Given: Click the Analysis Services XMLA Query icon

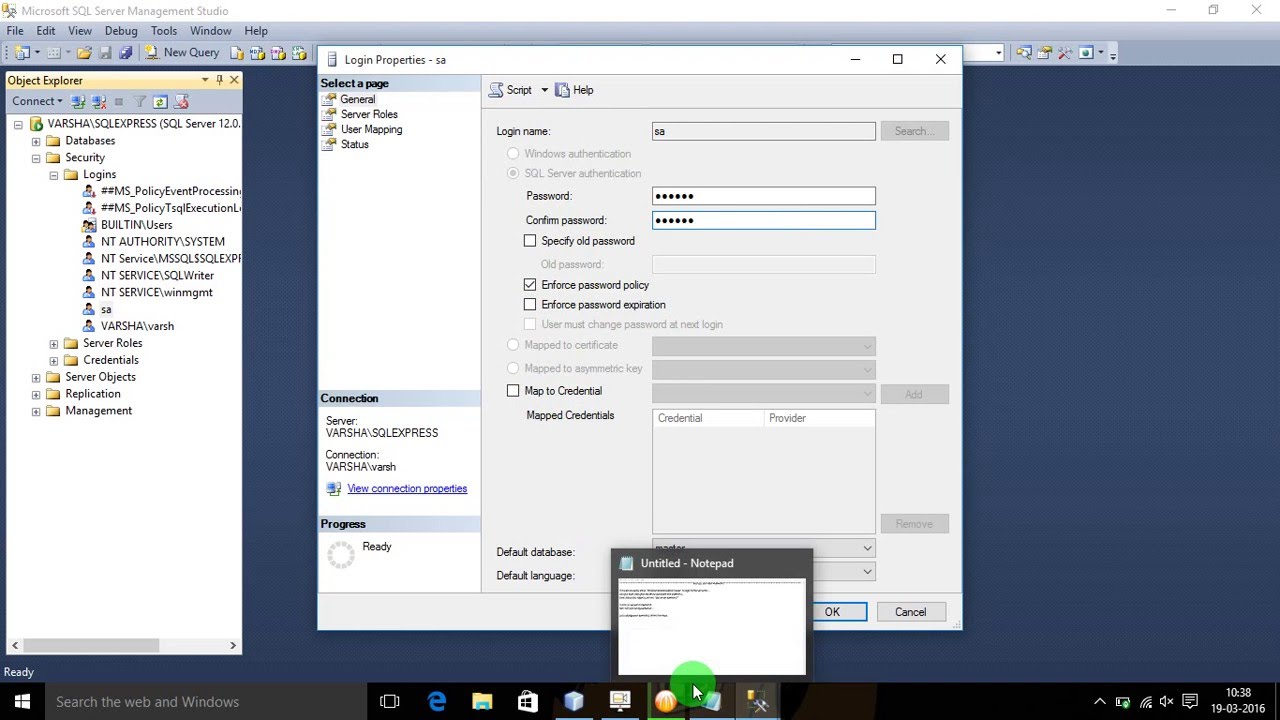Looking at the screenshot, I should pyautogui.click(x=299, y=52).
